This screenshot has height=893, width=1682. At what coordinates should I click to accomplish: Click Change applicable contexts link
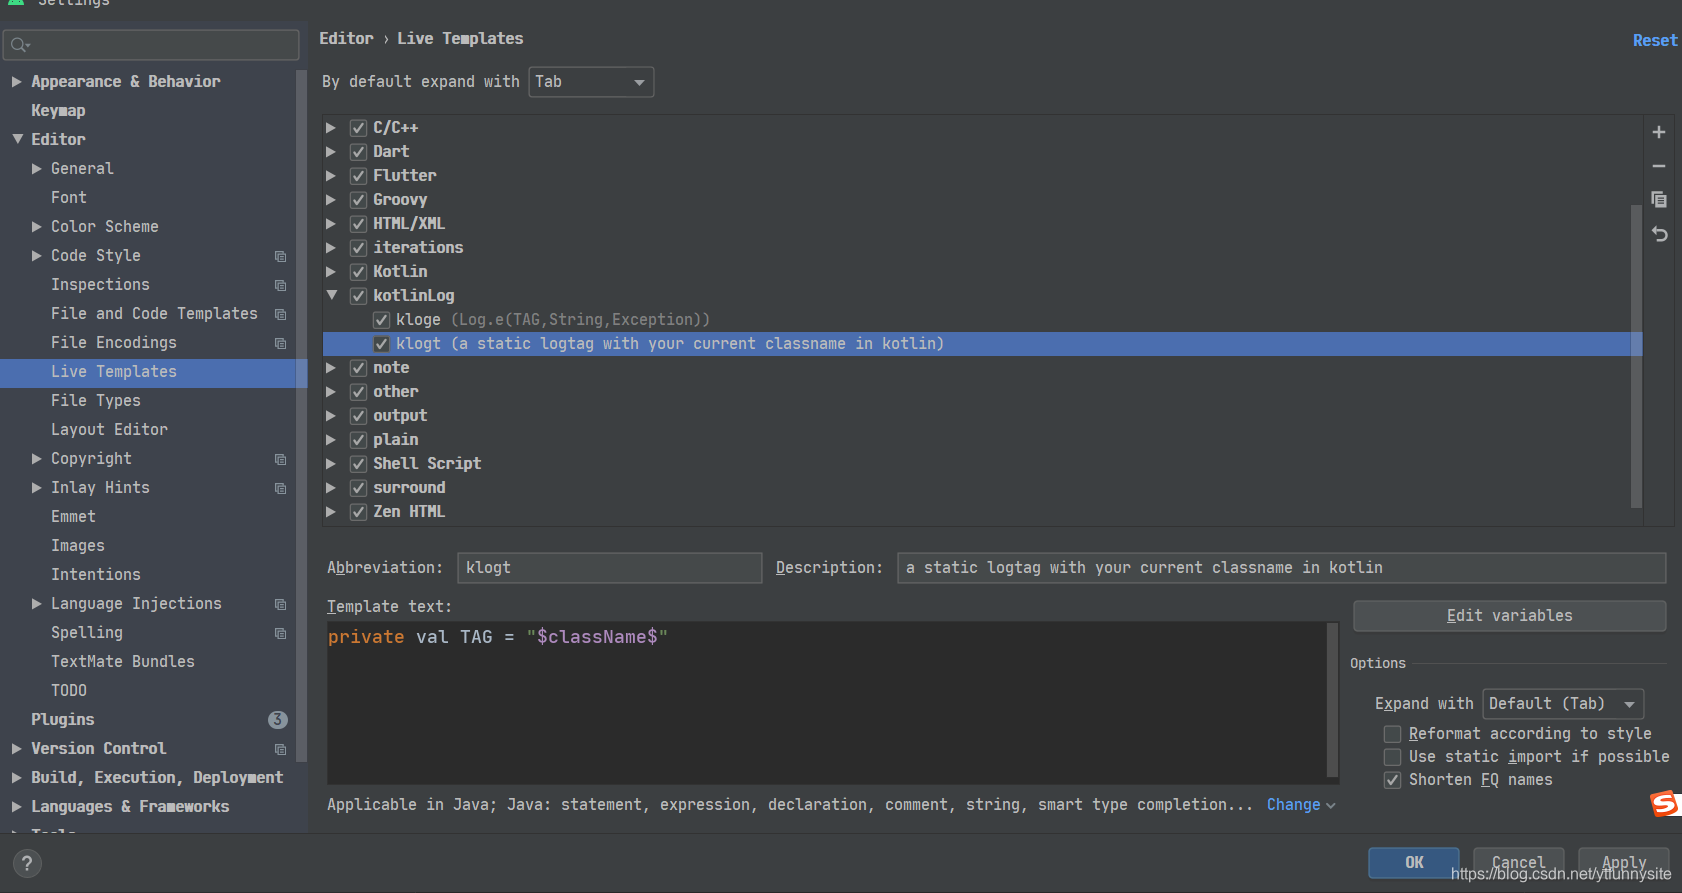[x=1300, y=805]
